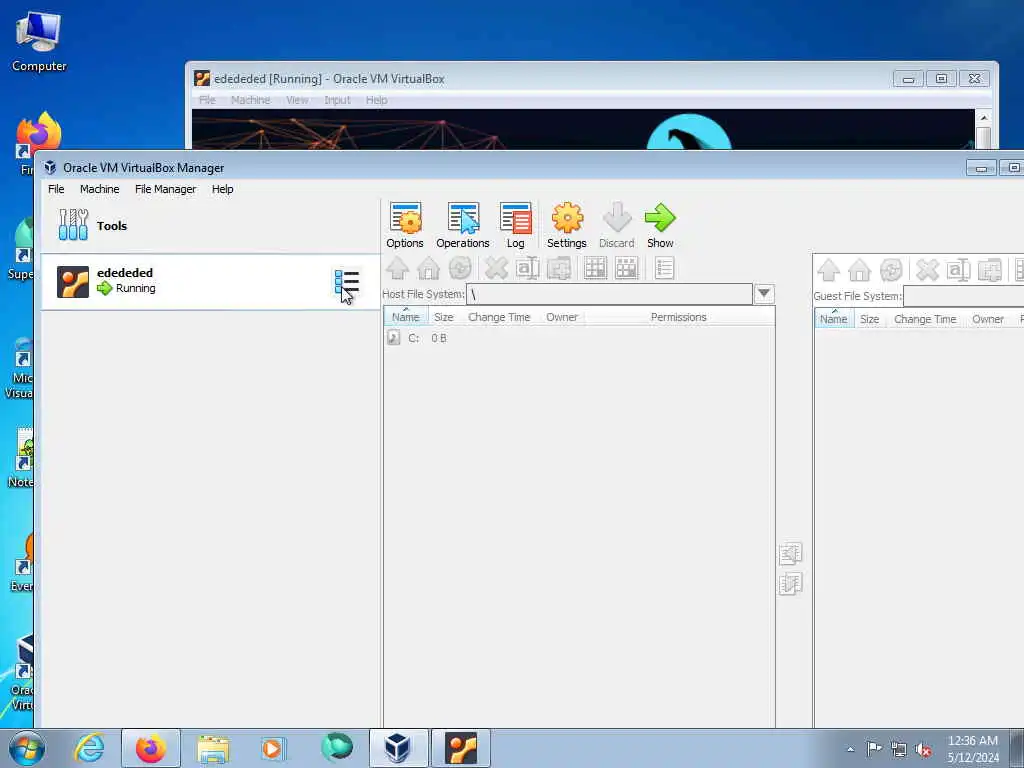Click the network icon in system tray
Viewport: 1024px width, 768px height.
[899, 750]
